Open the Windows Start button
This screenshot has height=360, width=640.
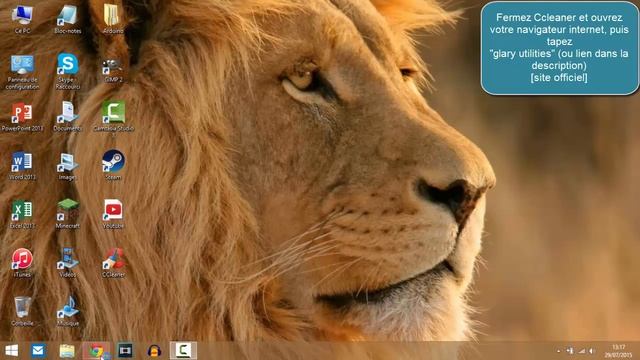pos(11,351)
